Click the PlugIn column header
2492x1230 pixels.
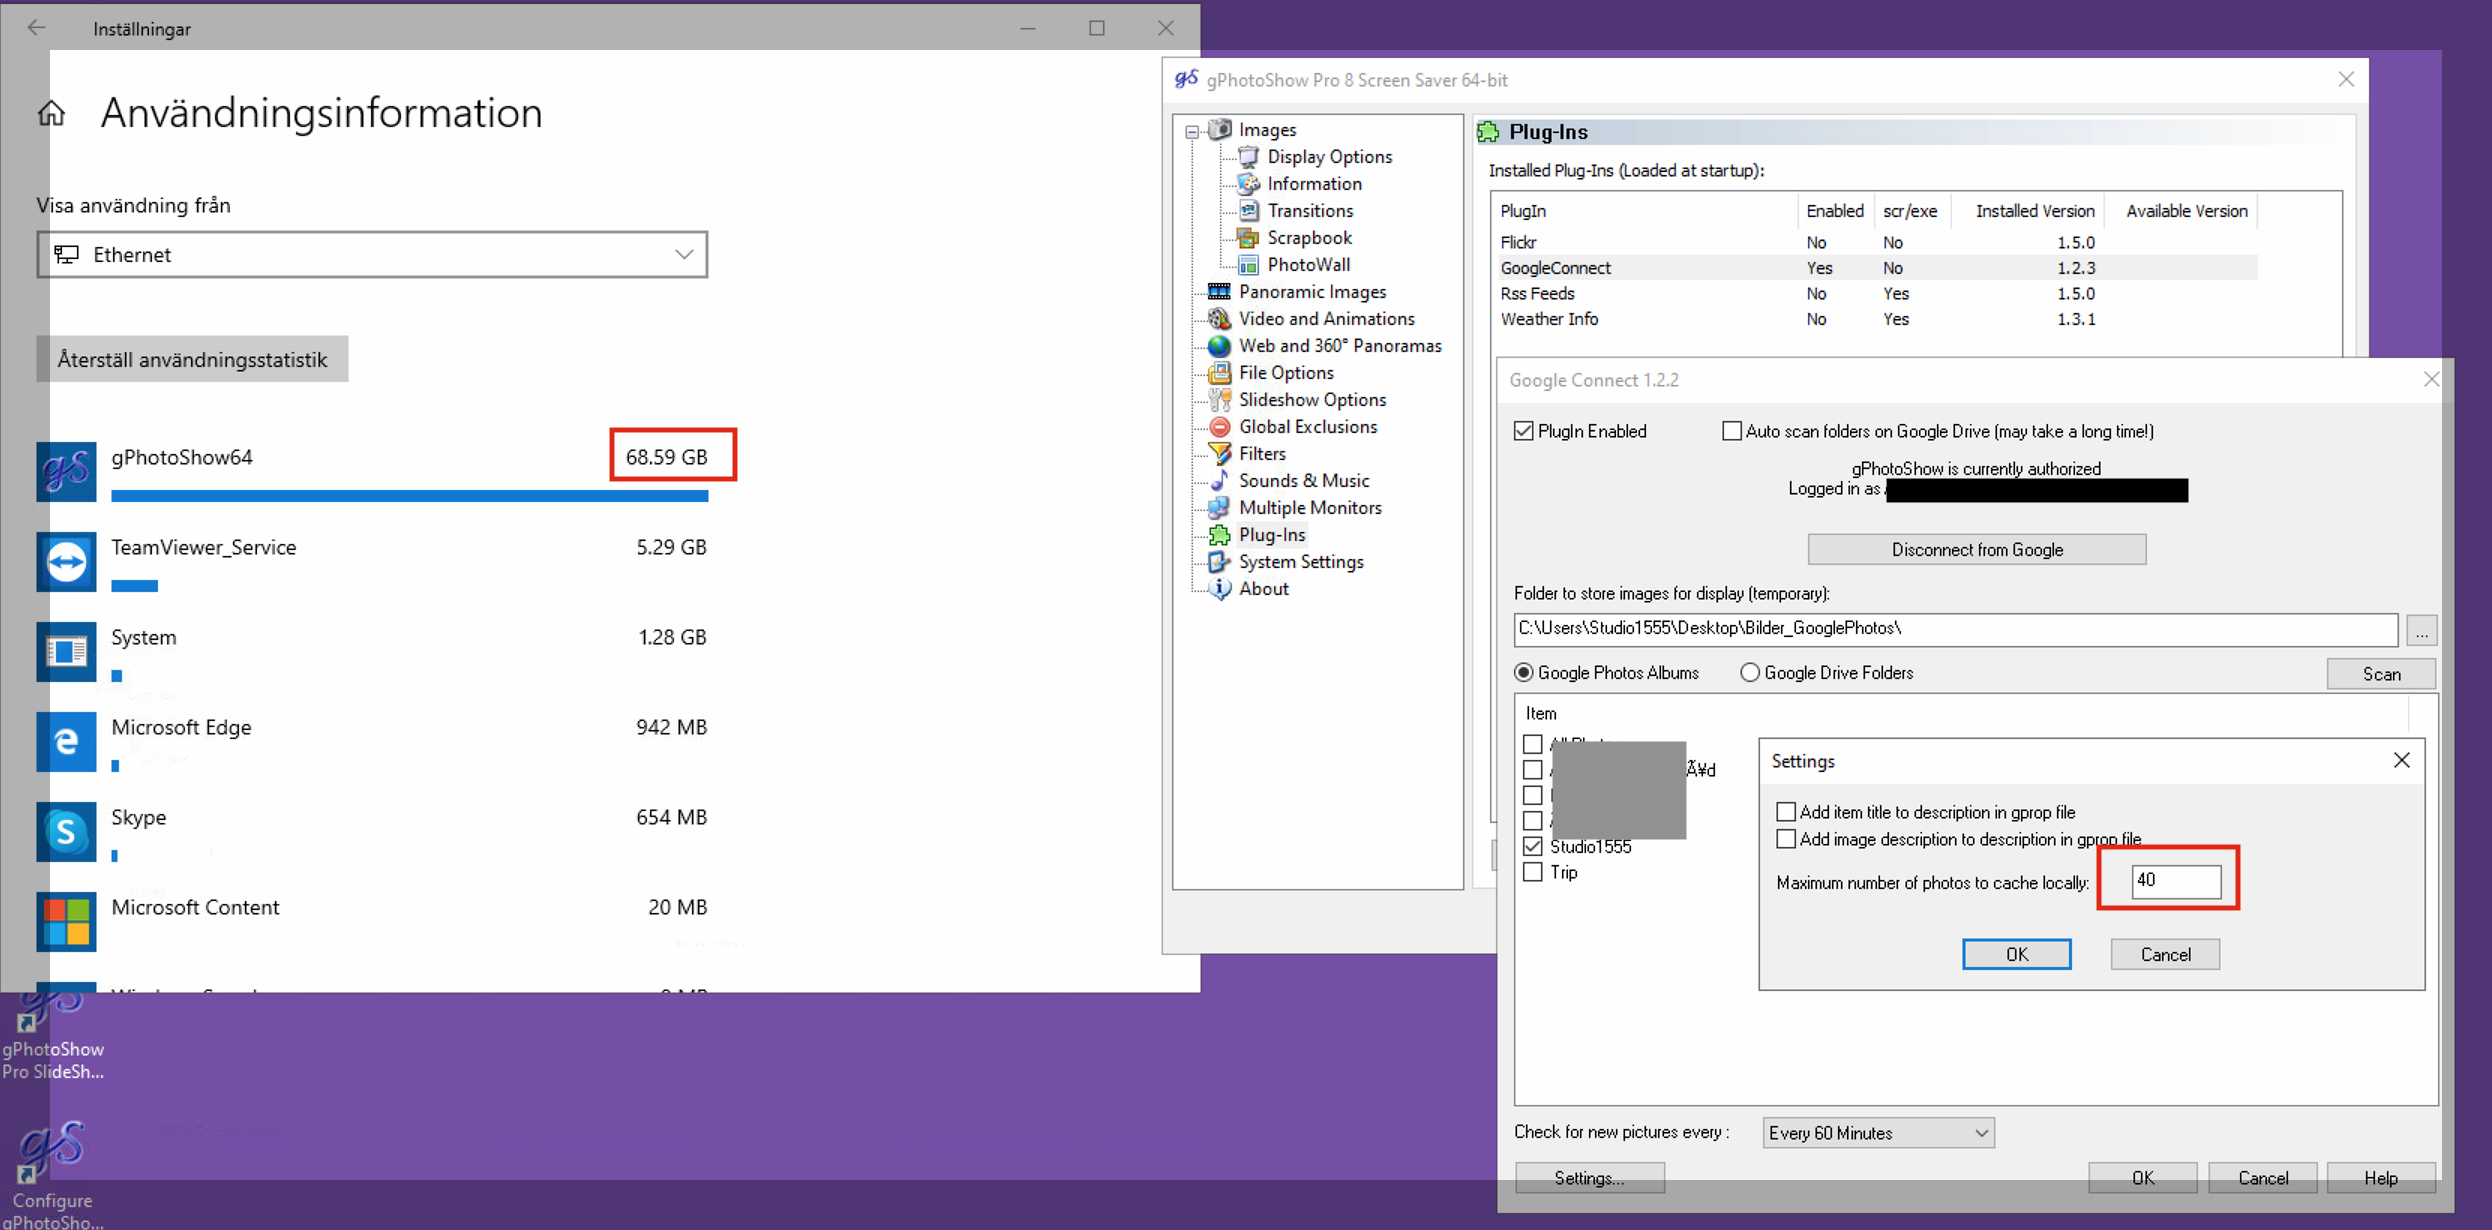1645,211
